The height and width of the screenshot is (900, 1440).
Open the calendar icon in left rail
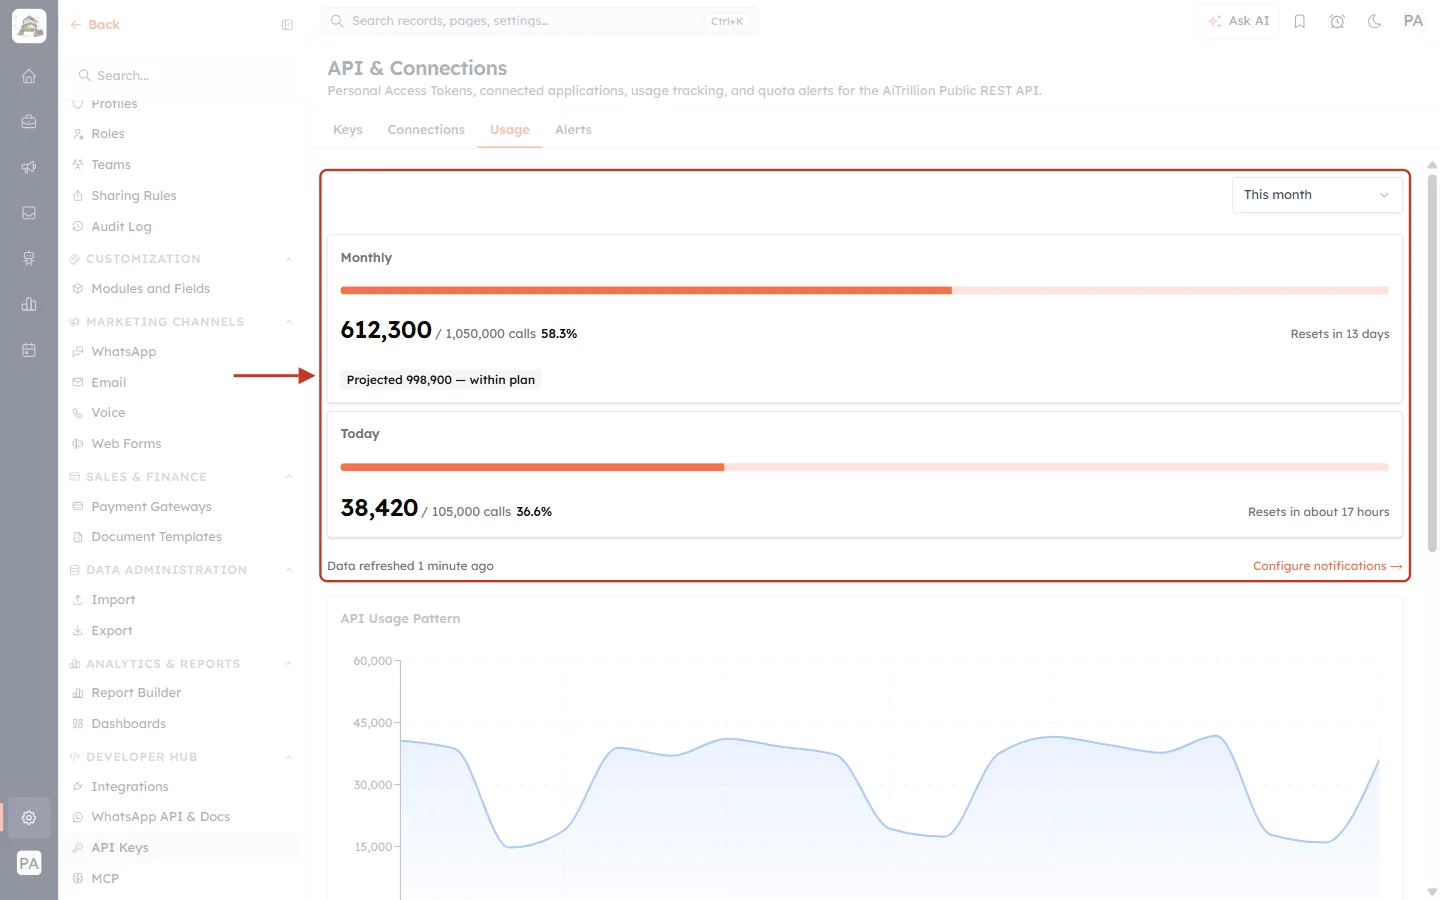tap(29, 350)
